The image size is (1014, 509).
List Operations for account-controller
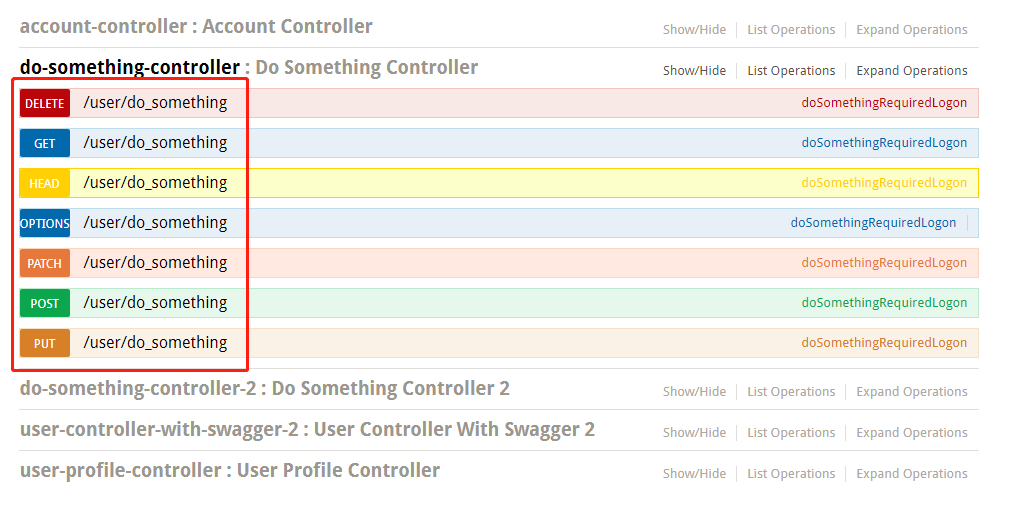click(791, 30)
